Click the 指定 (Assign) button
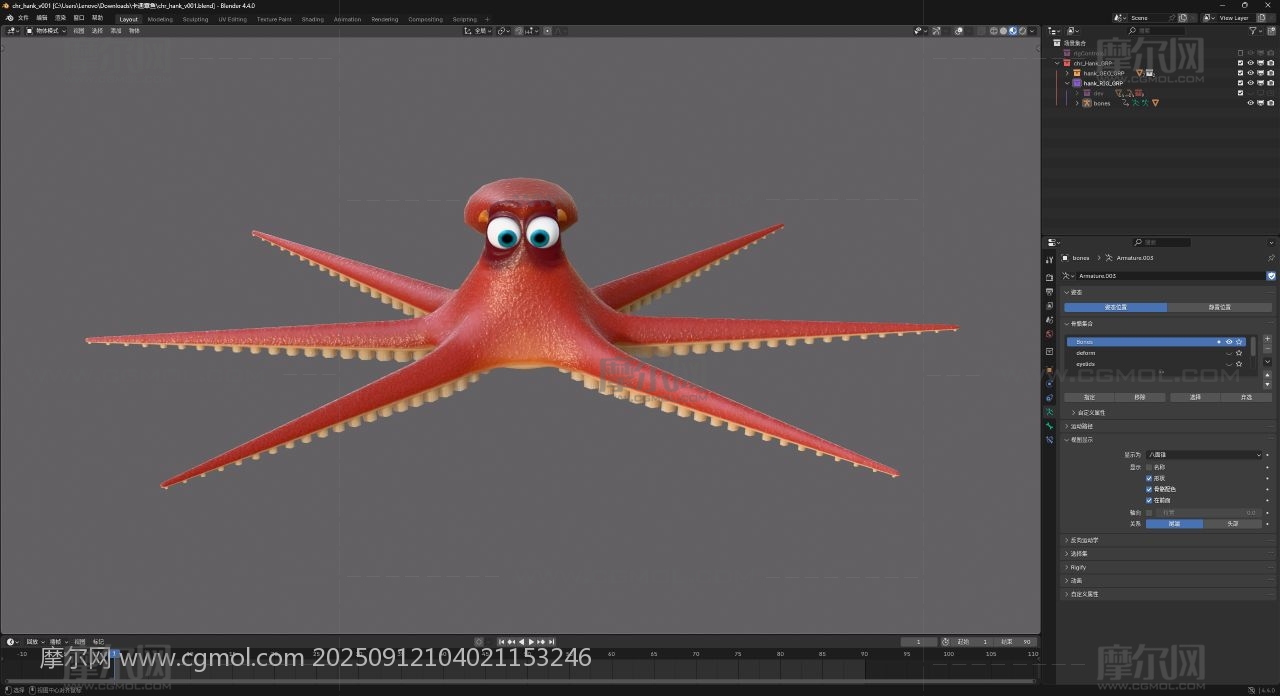The height and width of the screenshot is (696, 1280). (1089, 397)
